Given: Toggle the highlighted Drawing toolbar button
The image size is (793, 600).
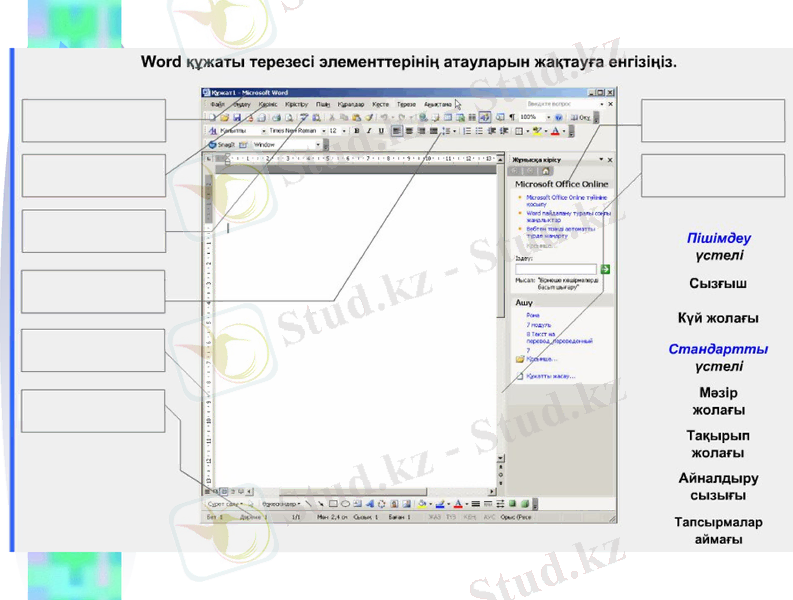Looking at the screenshot, I should [x=484, y=117].
